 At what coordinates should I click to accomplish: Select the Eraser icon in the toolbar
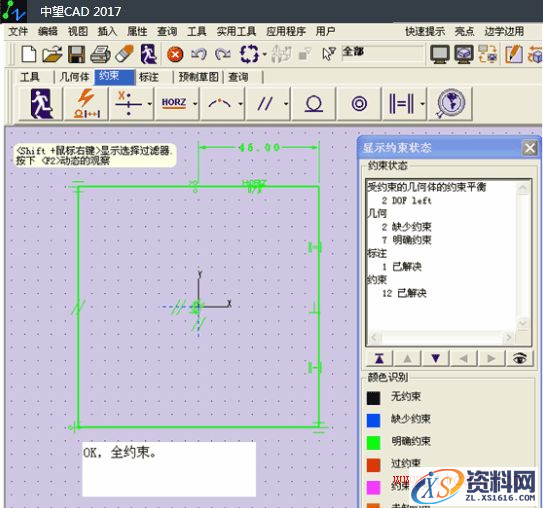124,54
